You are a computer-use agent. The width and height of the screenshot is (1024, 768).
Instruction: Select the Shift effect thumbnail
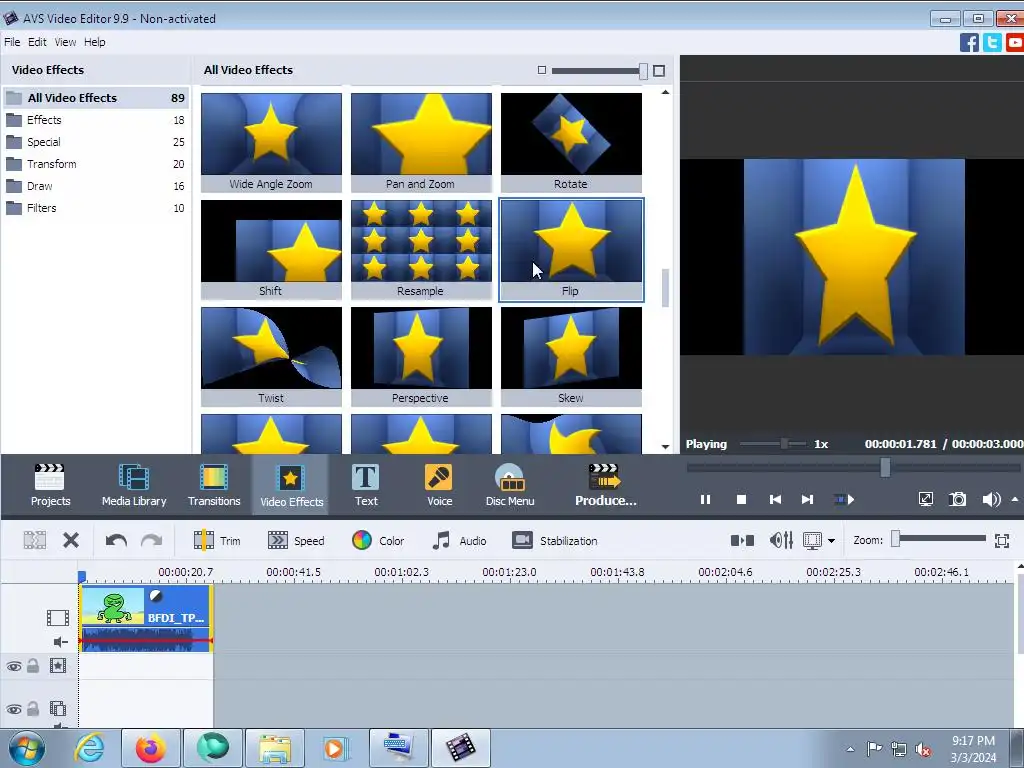[x=271, y=249]
